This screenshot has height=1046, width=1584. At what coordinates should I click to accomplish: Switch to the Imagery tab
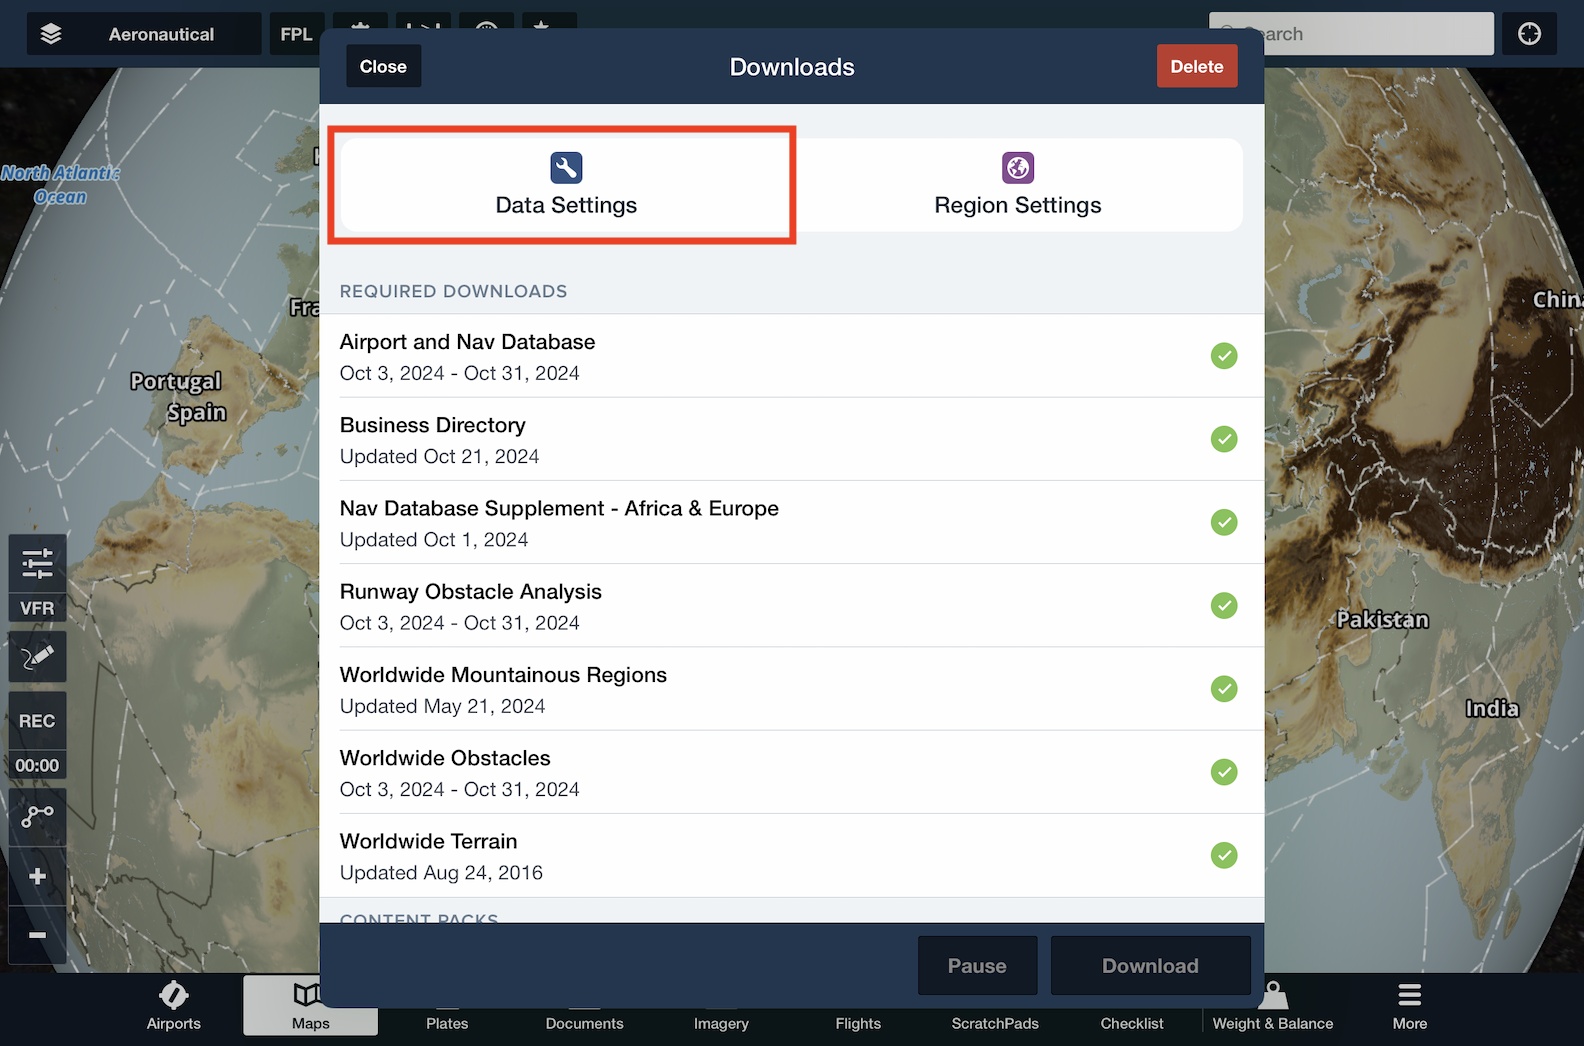(x=721, y=1022)
